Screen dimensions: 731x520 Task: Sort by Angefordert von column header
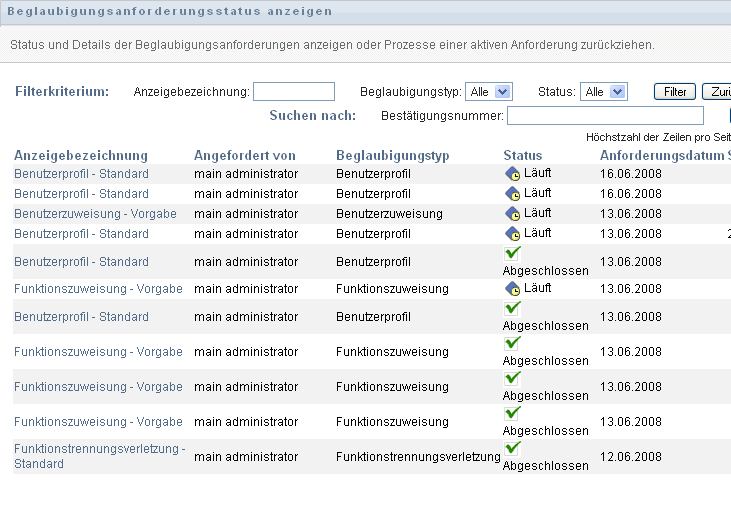tap(245, 155)
